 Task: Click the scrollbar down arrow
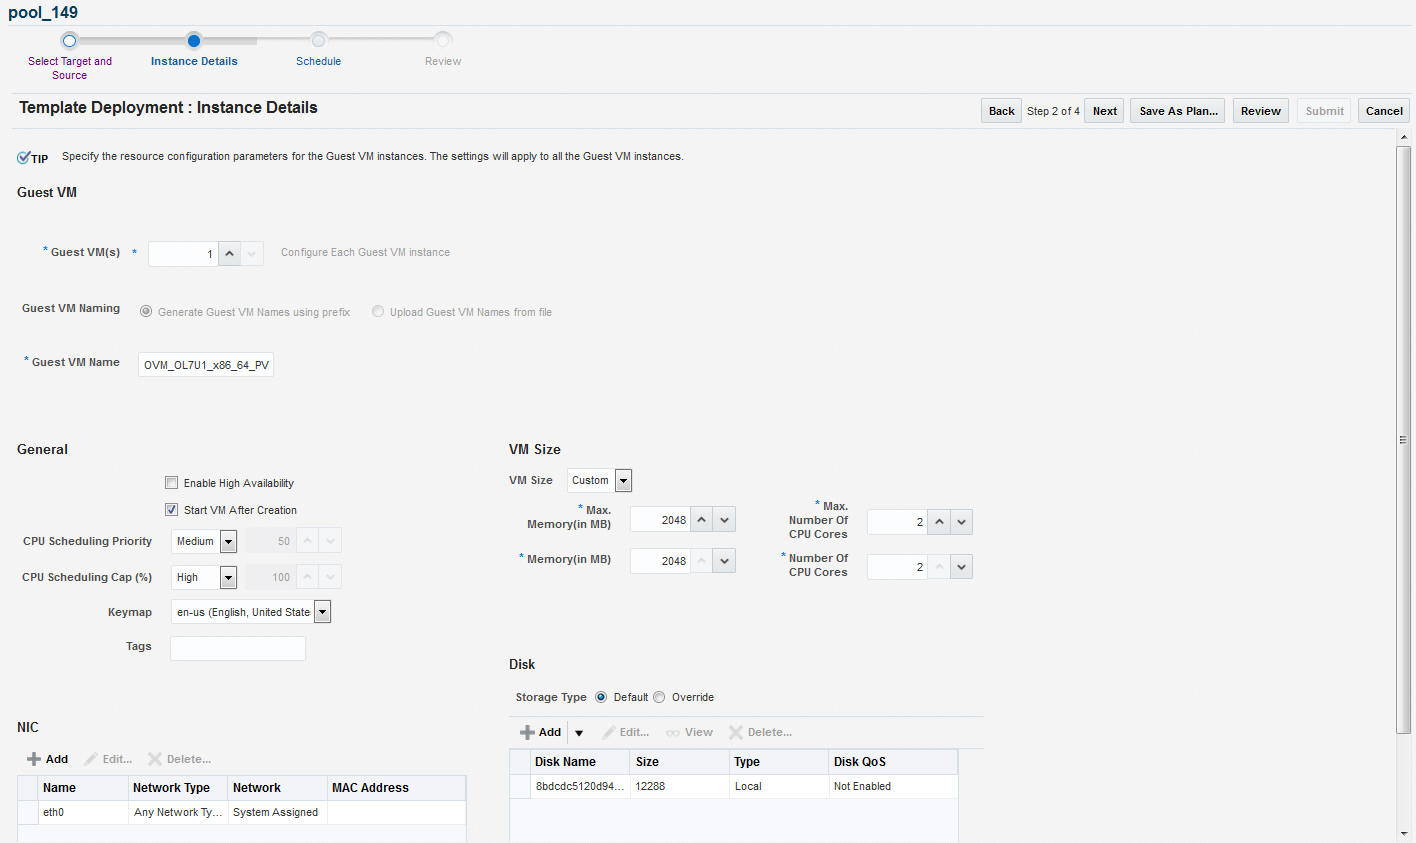(1403, 834)
